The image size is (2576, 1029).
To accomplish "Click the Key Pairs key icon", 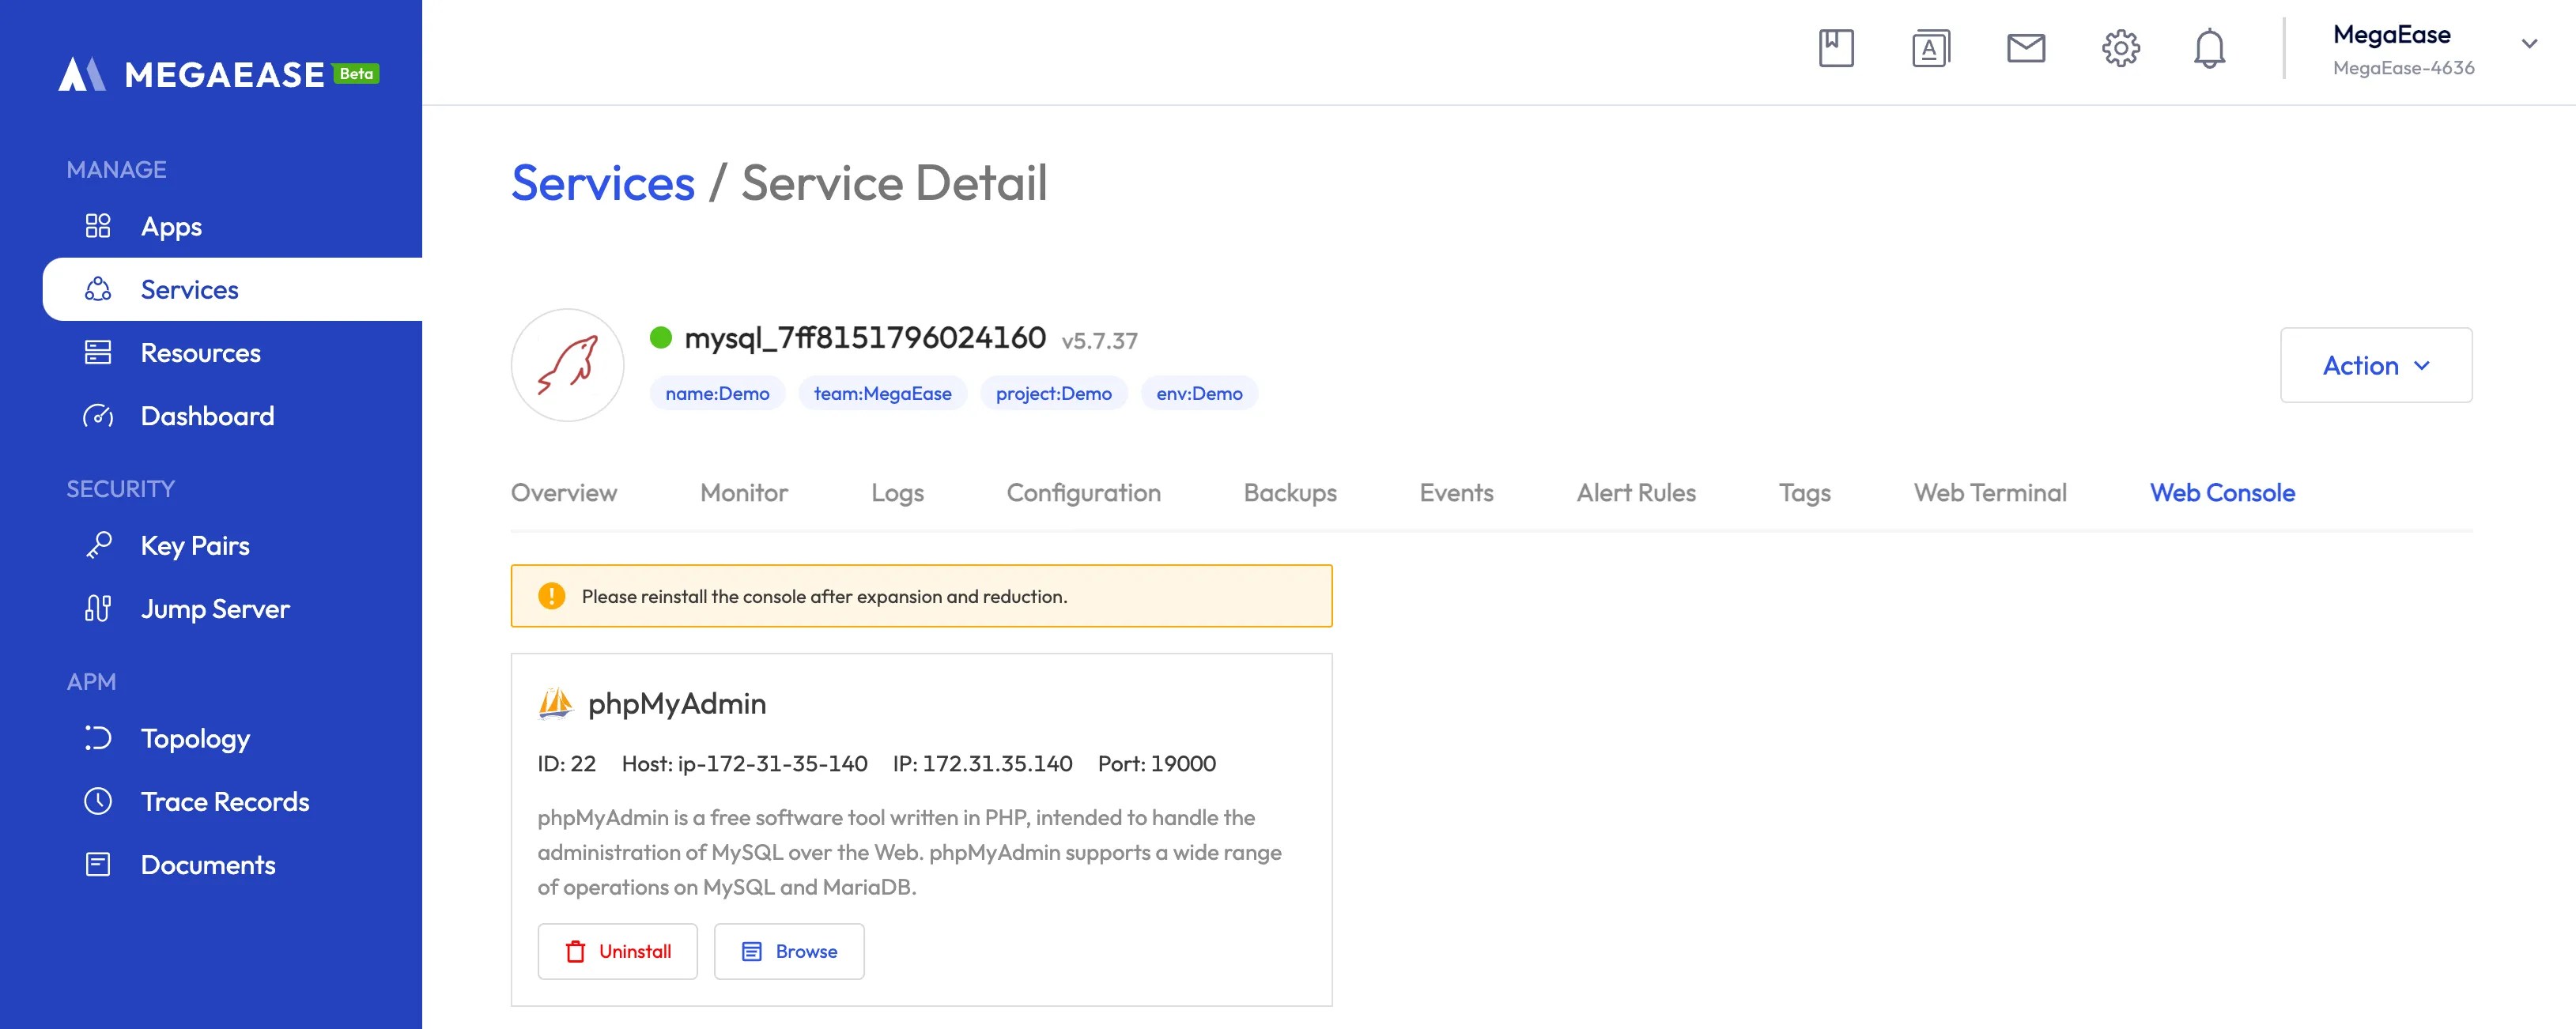I will (98, 545).
